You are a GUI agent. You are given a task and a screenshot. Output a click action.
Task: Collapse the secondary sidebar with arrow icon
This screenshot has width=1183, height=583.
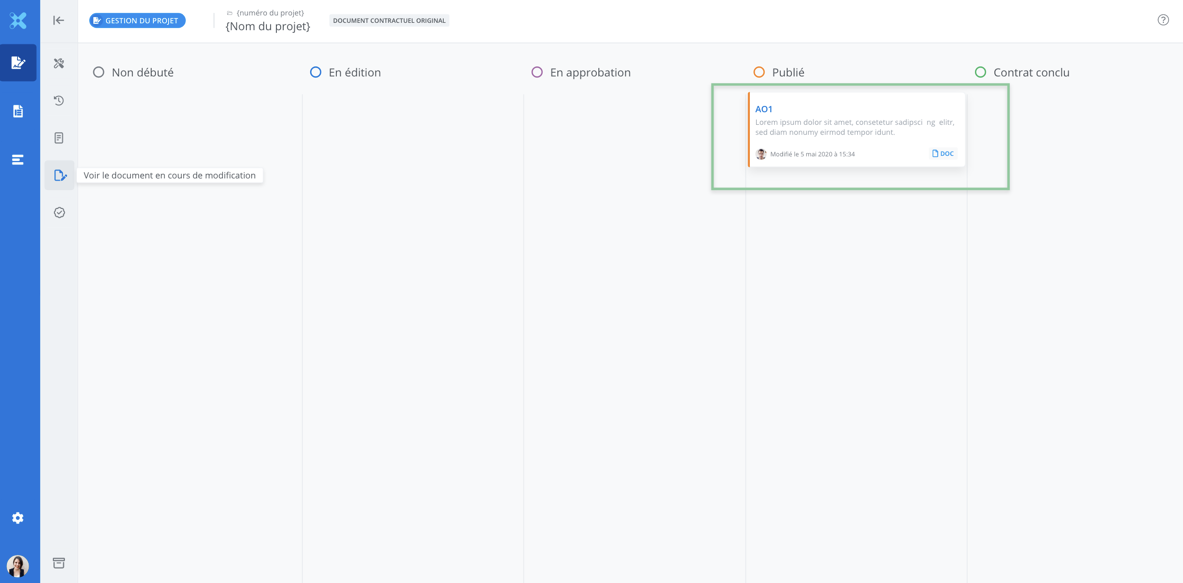[x=59, y=20]
